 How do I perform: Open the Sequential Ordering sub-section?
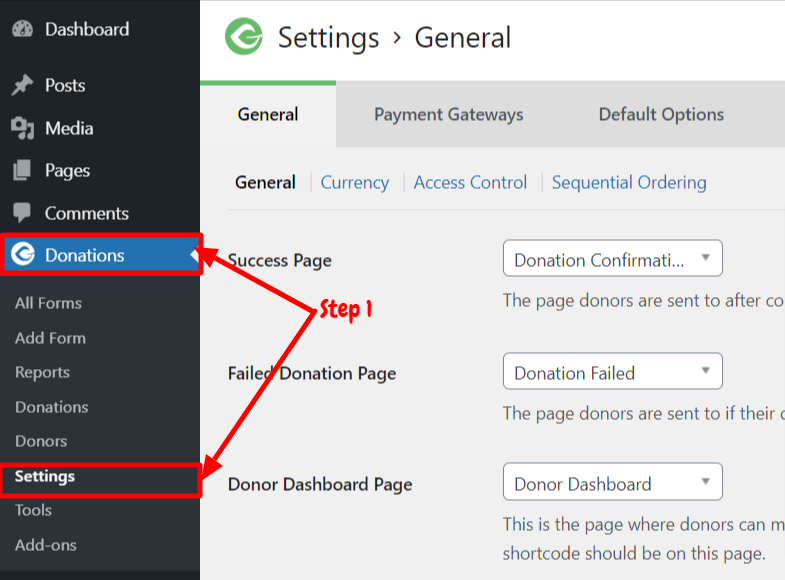click(629, 182)
